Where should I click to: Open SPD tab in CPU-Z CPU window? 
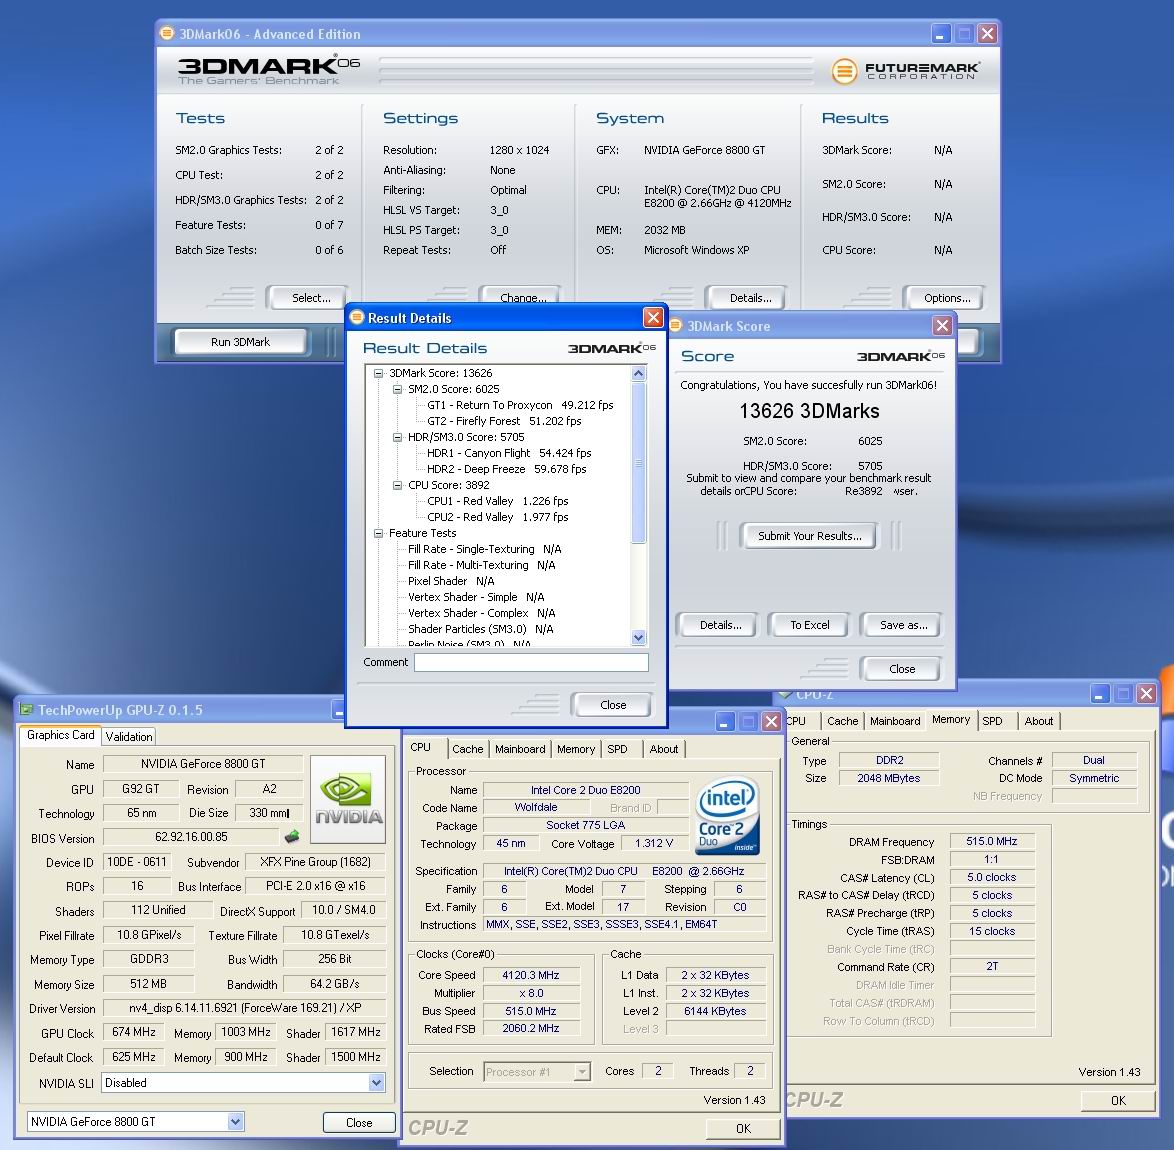618,749
